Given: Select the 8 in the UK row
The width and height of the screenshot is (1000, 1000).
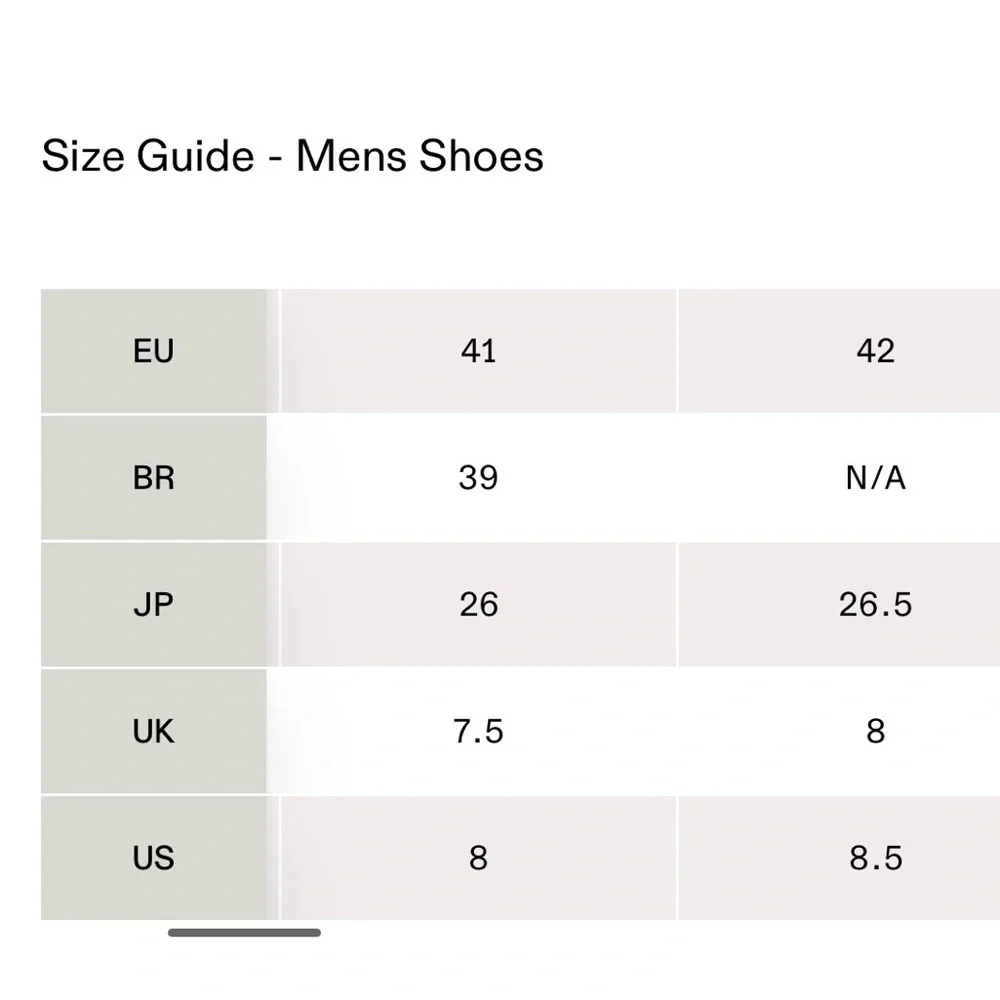Looking at the screenshot, I should (x=875, y=732).
